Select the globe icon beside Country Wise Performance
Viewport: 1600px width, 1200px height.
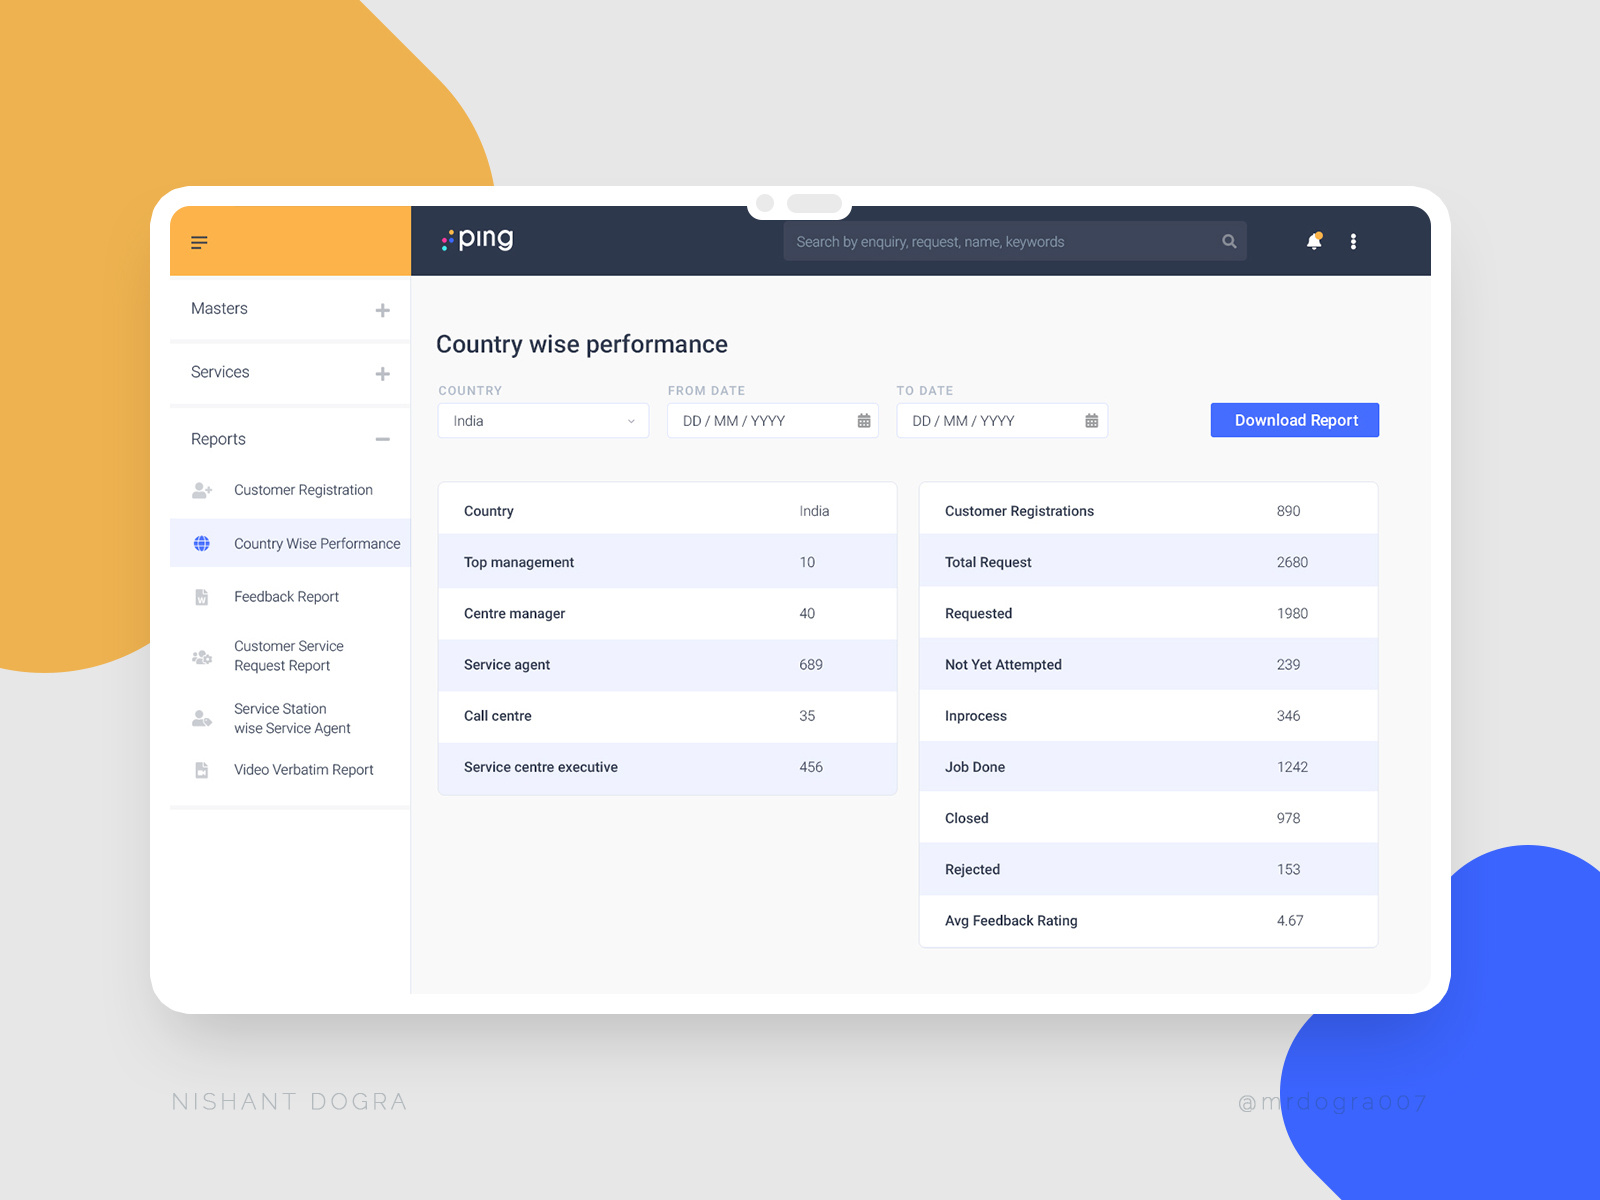coord(201,543)
